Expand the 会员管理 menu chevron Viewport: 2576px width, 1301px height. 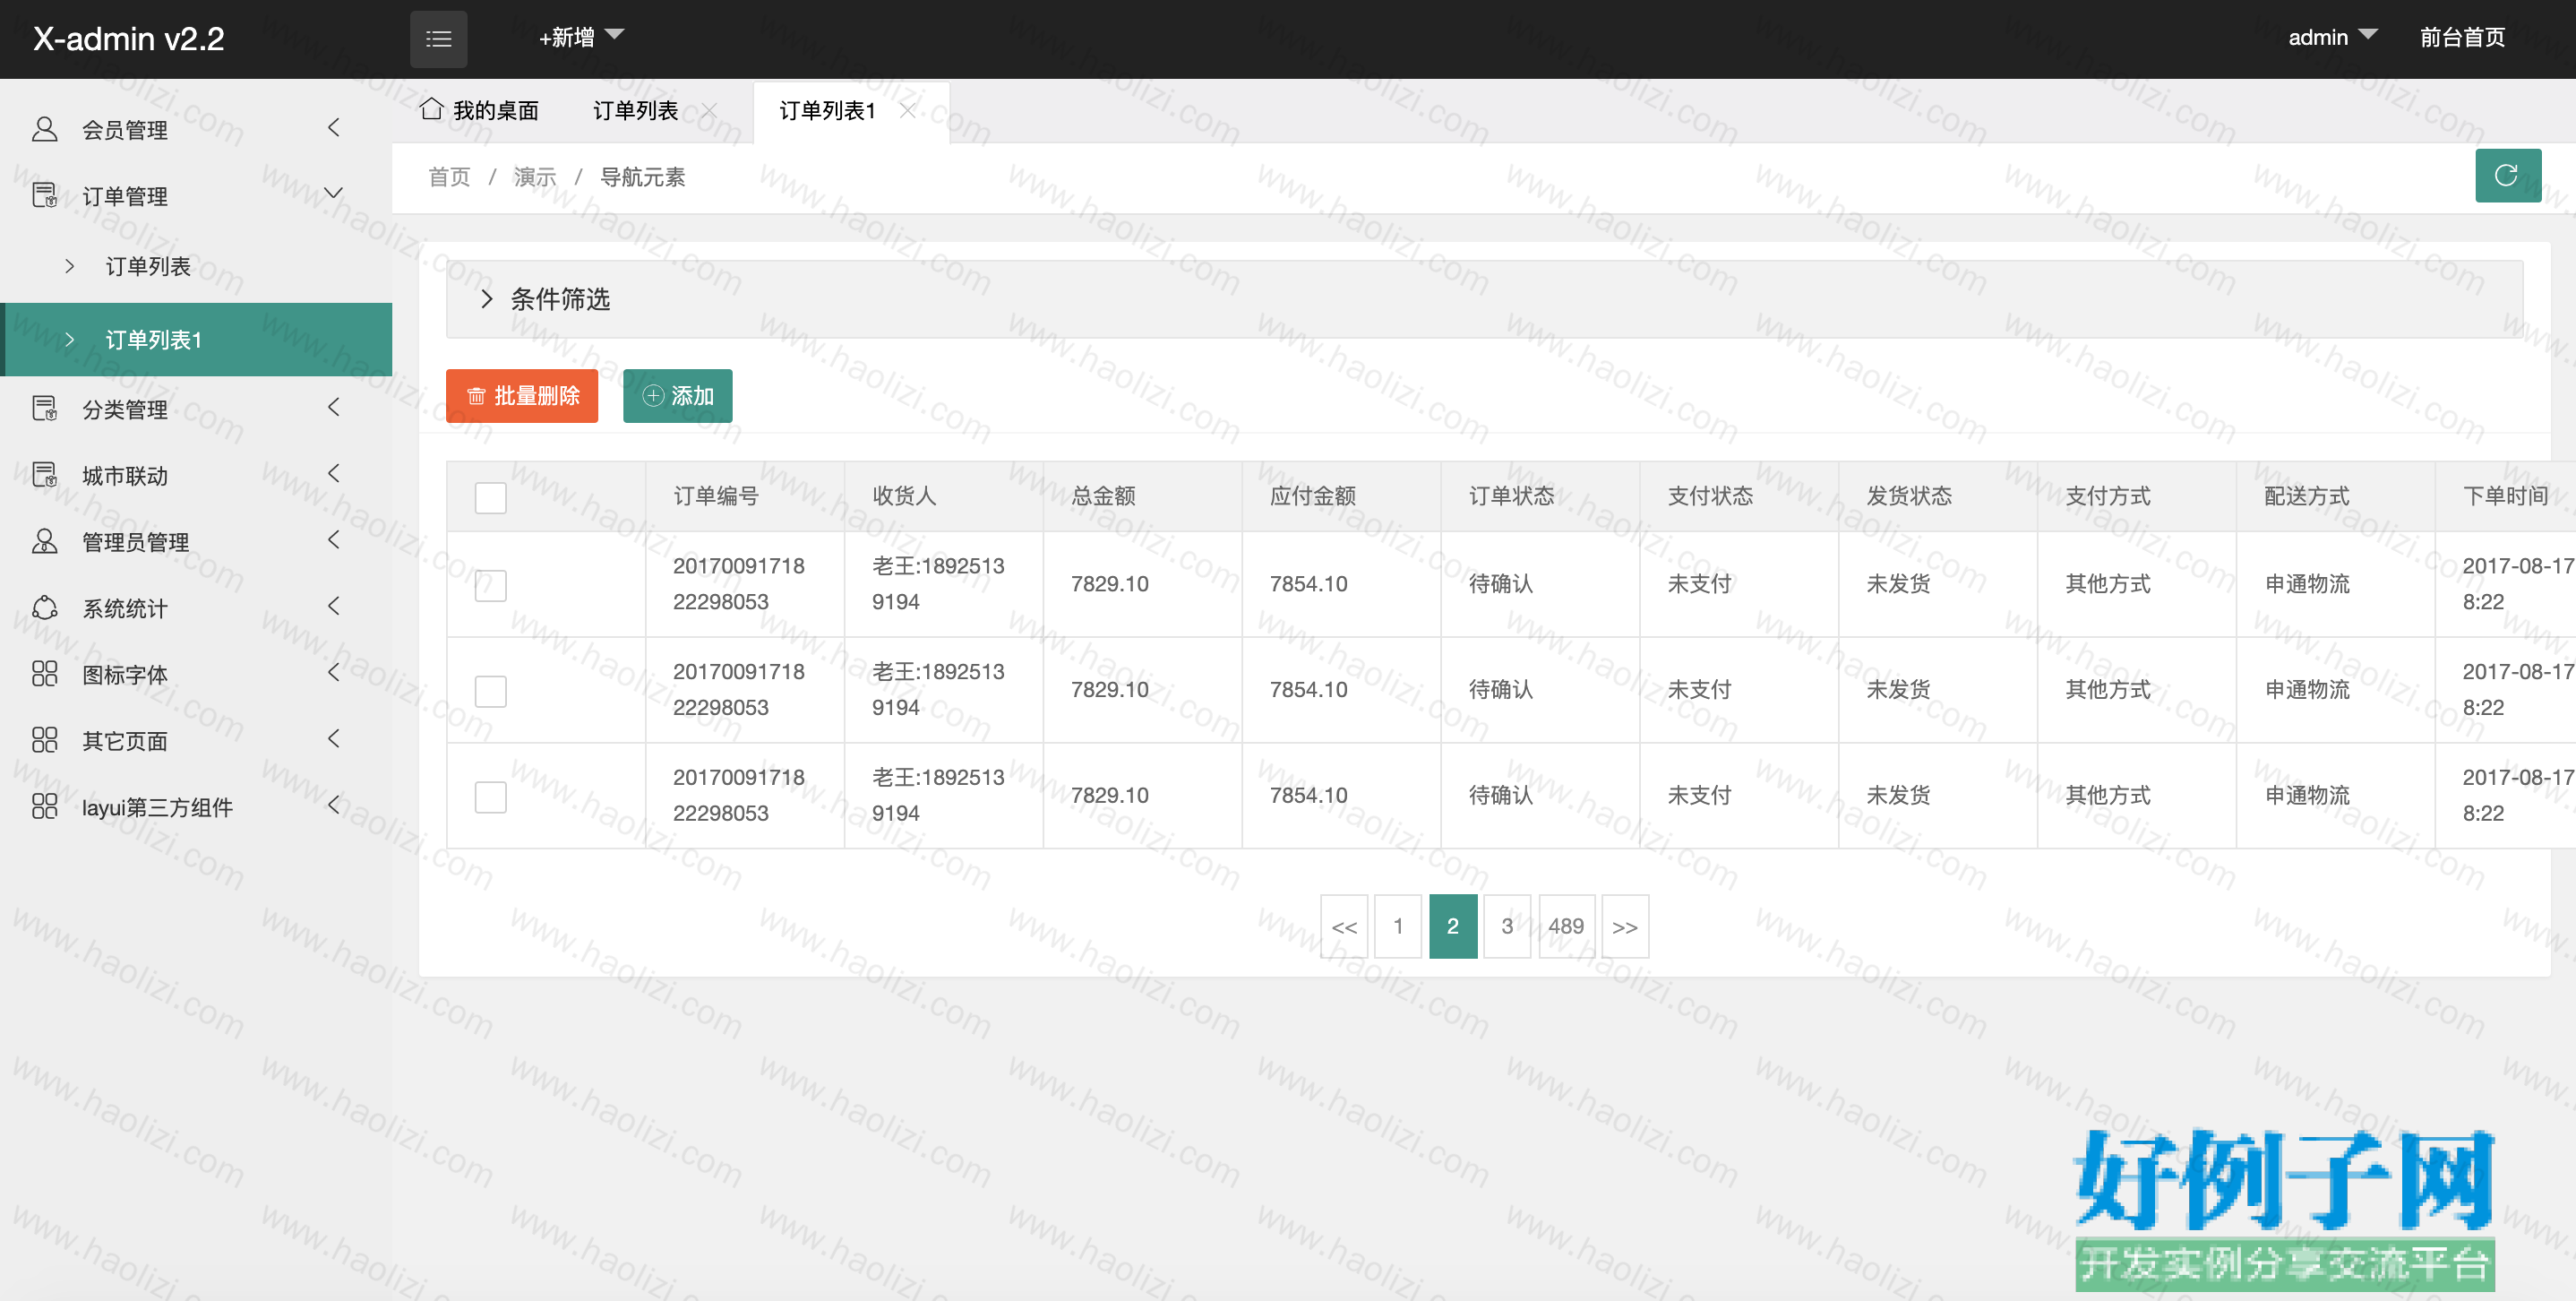click(334, 128)
